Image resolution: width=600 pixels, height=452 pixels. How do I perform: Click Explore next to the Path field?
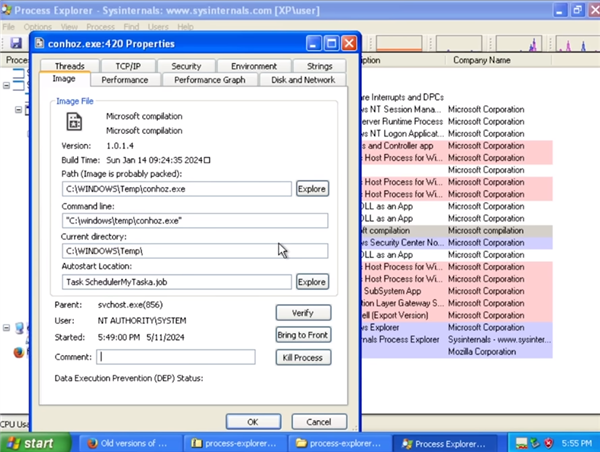tap(312, 188)
